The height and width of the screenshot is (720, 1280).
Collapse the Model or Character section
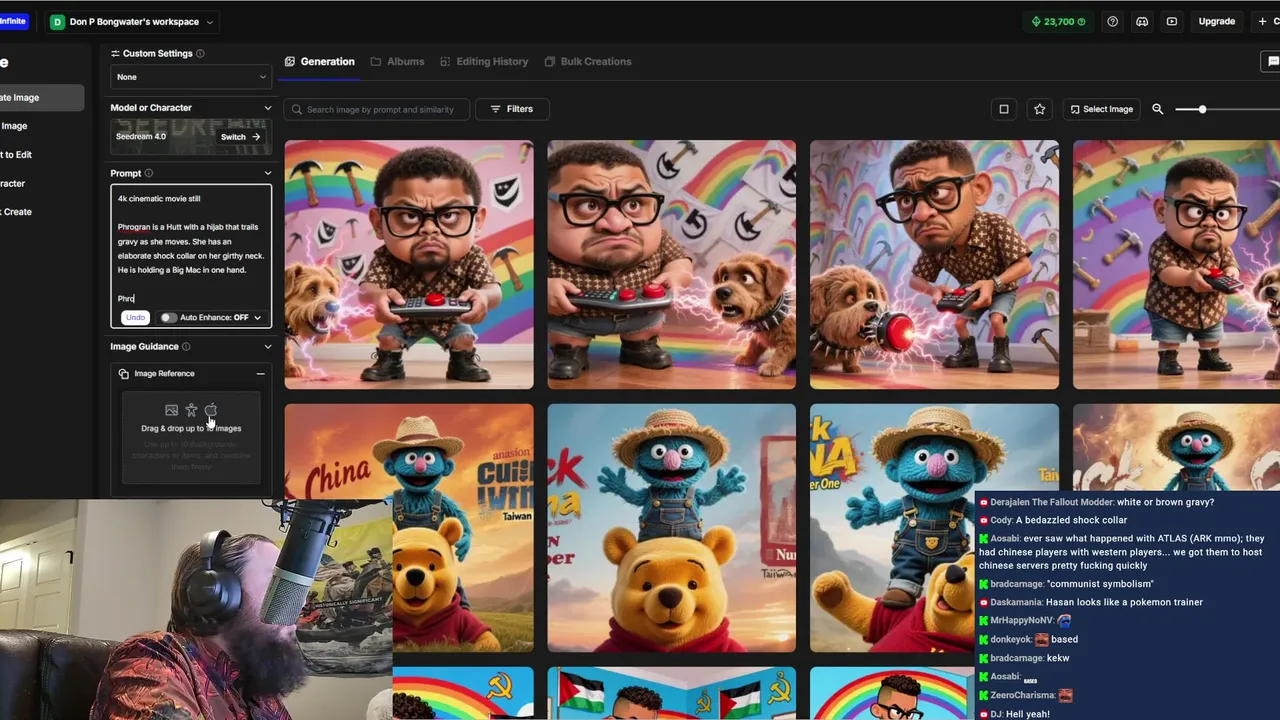(267, 108)
